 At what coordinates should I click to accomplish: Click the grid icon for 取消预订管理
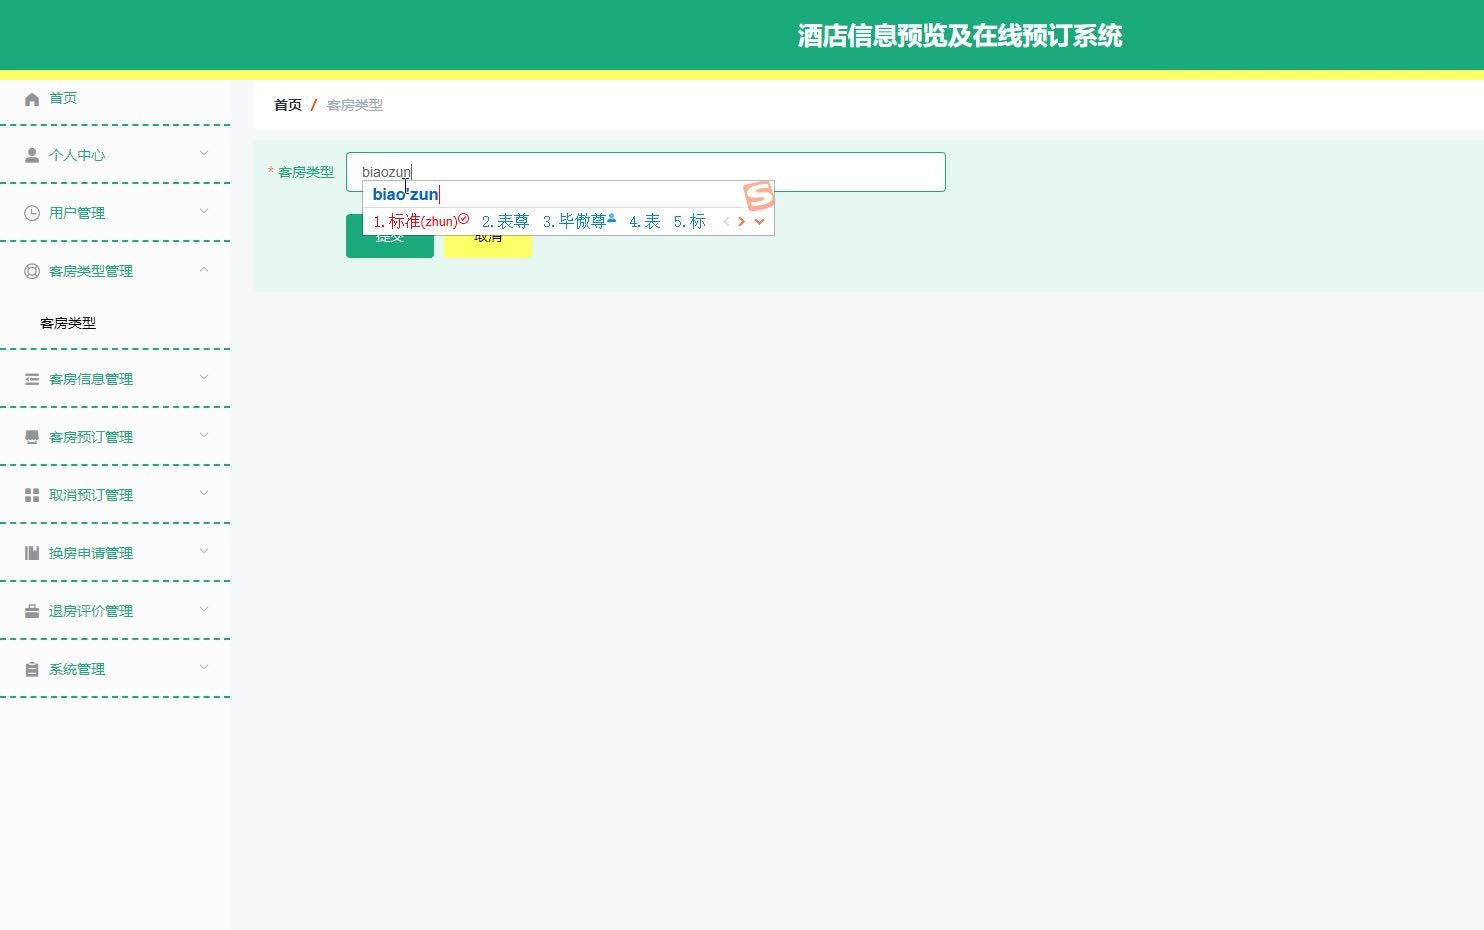[x=32, y=495]
